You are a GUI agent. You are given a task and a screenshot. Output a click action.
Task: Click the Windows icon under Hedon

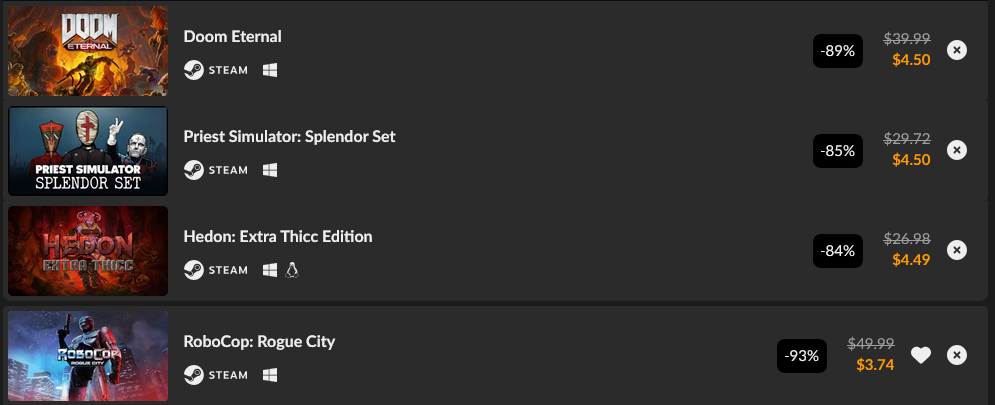point(270,270)
